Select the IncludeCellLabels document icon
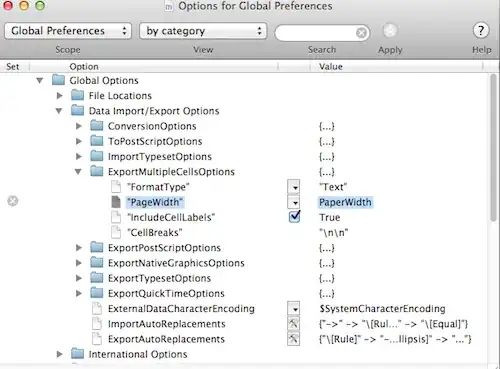Viewport: 500px width, 369px height. (116, 217)
